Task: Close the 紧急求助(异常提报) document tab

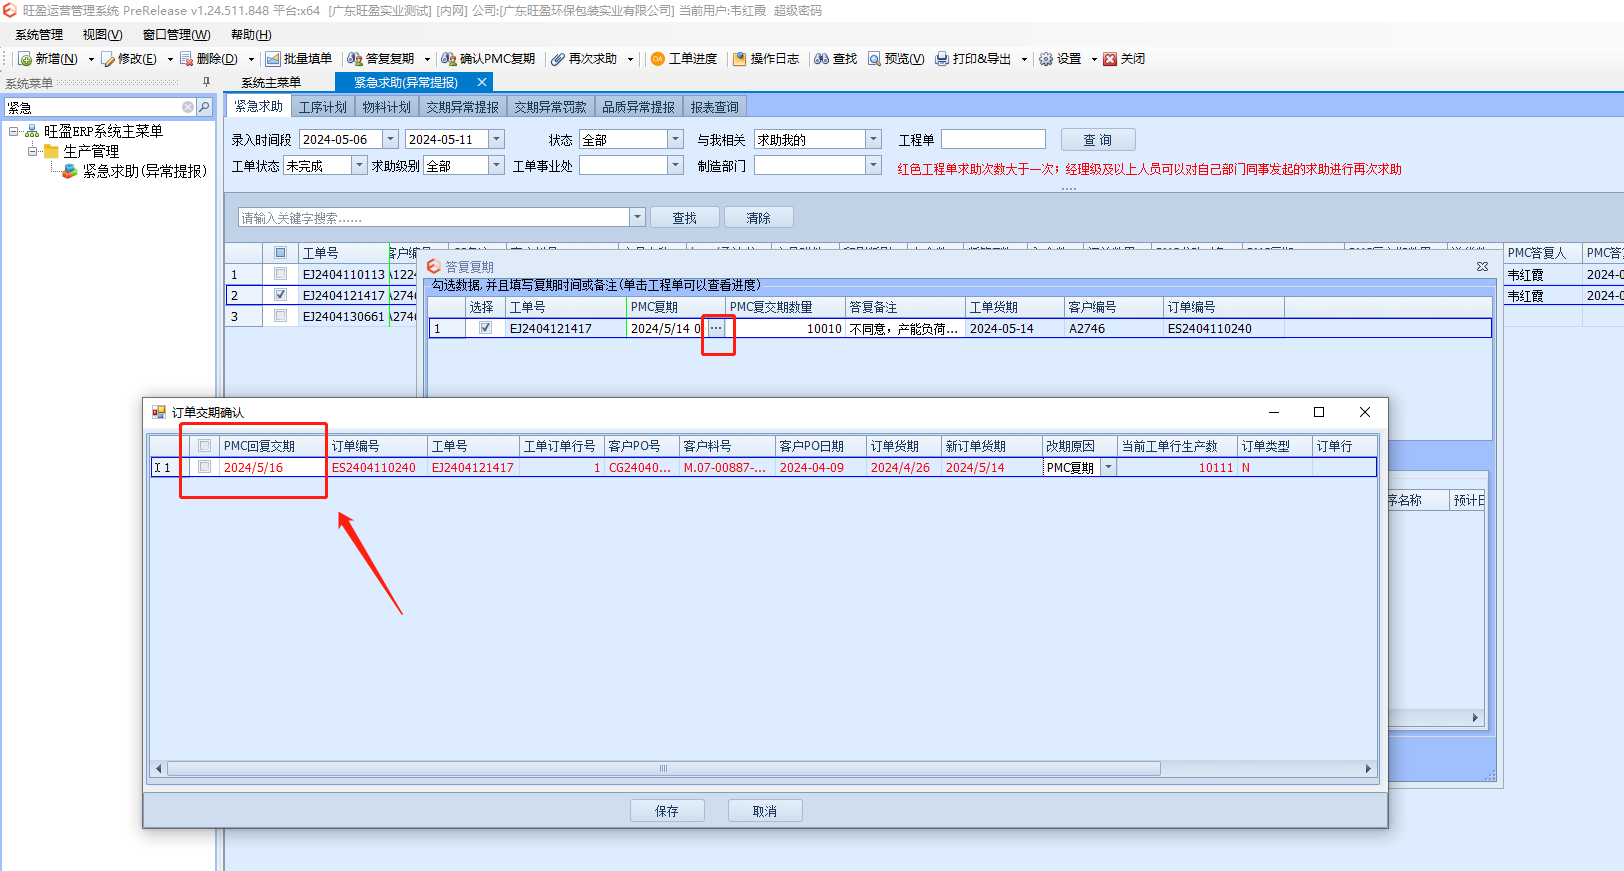Action: coord(482,82)
